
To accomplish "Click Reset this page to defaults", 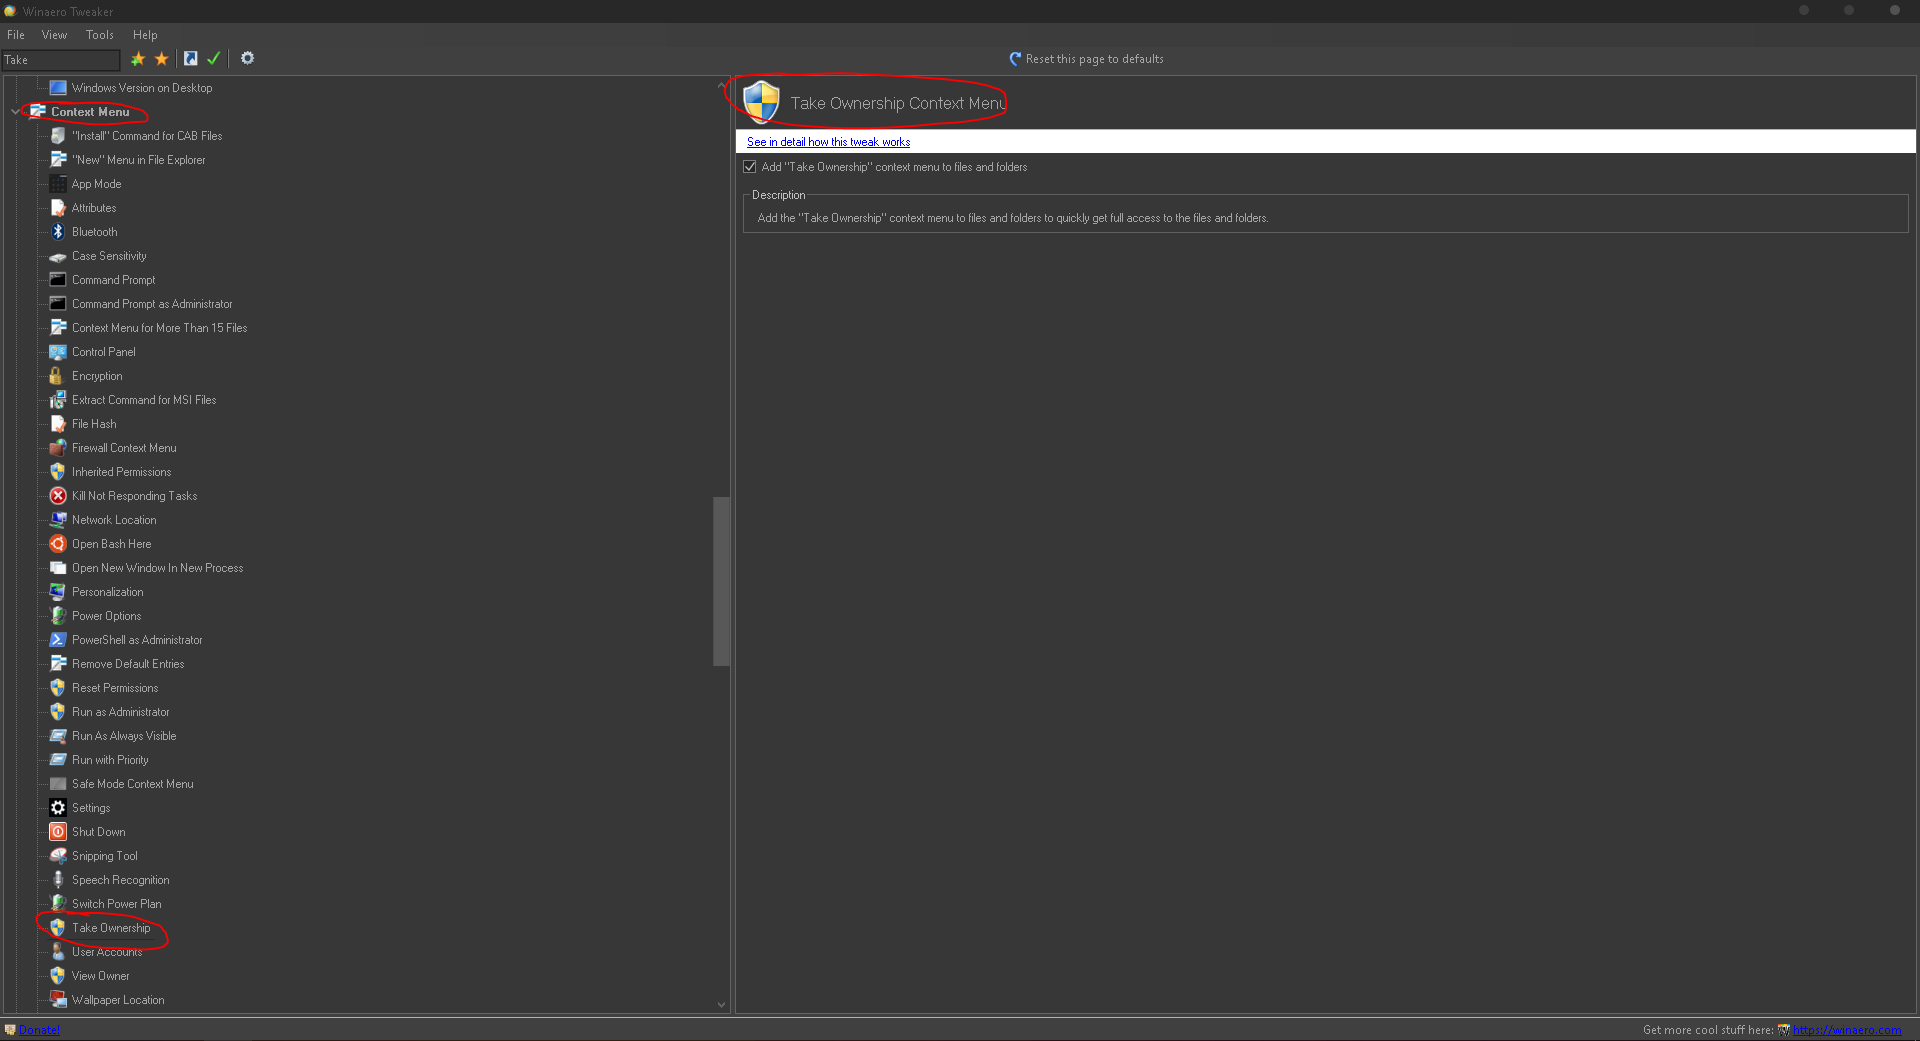I will (x=1094, y=58).
